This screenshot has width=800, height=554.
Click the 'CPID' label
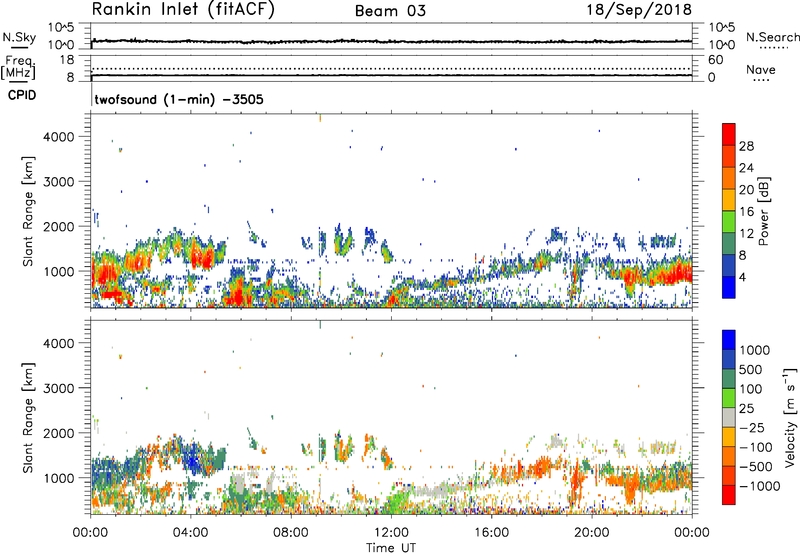tap(22, 95)
